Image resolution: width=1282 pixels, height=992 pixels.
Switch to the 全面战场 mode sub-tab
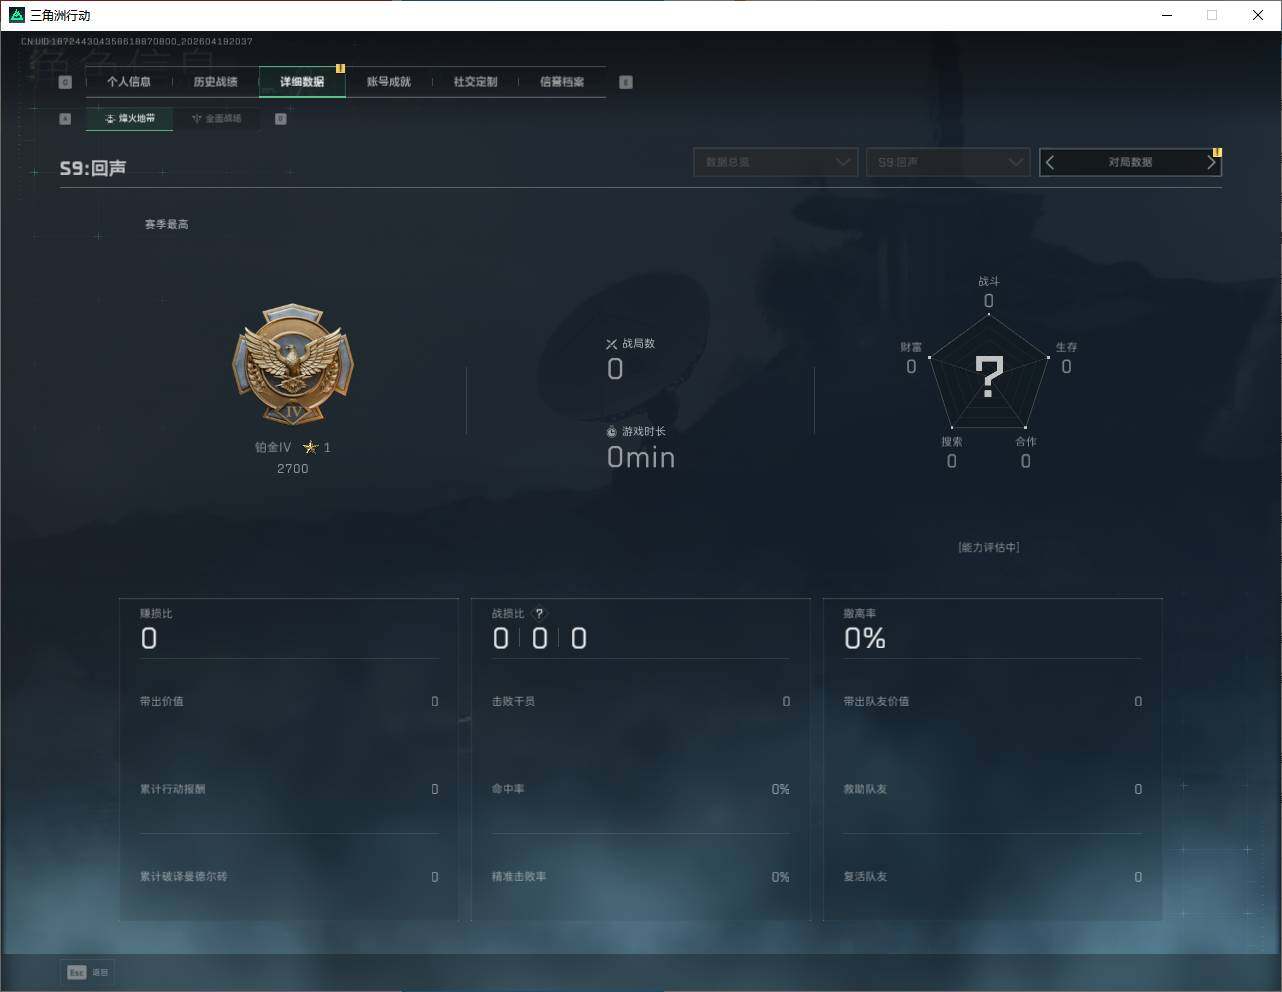216,119
